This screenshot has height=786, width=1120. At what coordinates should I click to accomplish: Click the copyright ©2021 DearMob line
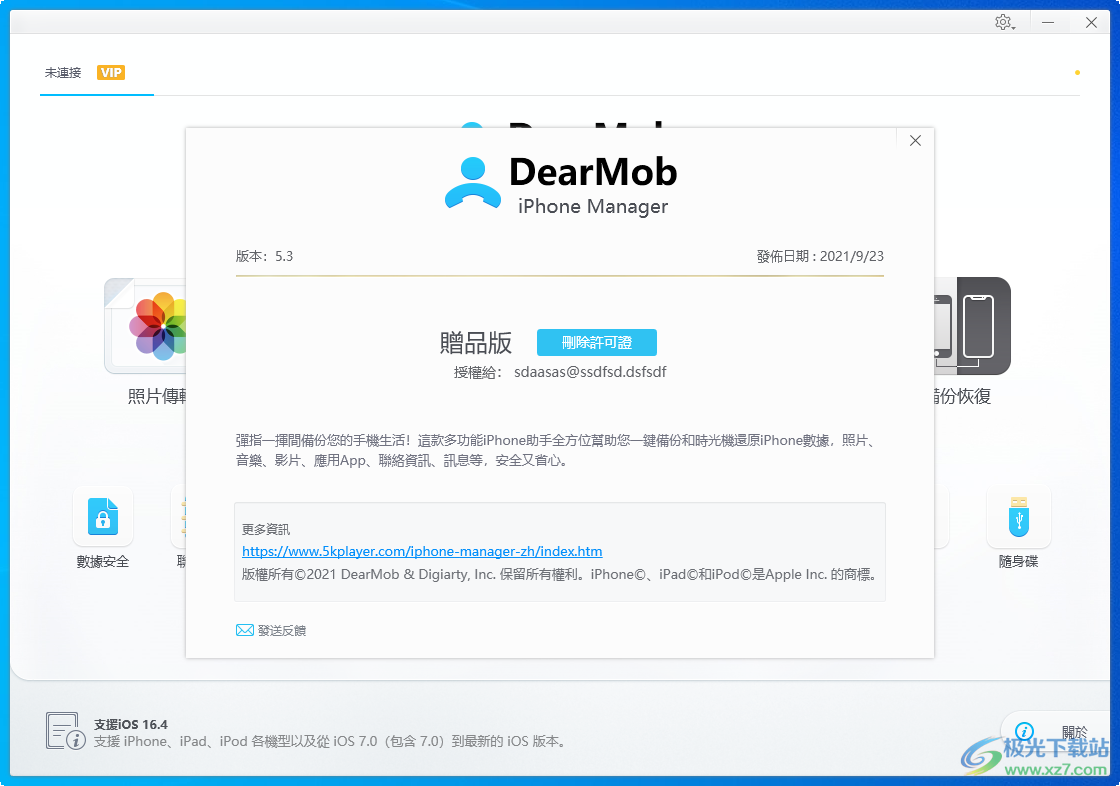point(559,574)
